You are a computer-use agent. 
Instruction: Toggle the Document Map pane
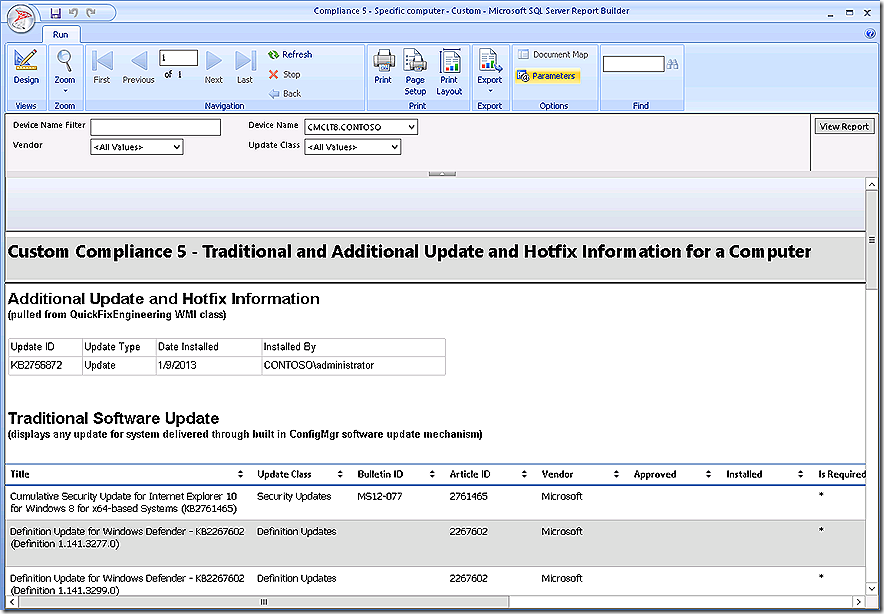[552, 55]
